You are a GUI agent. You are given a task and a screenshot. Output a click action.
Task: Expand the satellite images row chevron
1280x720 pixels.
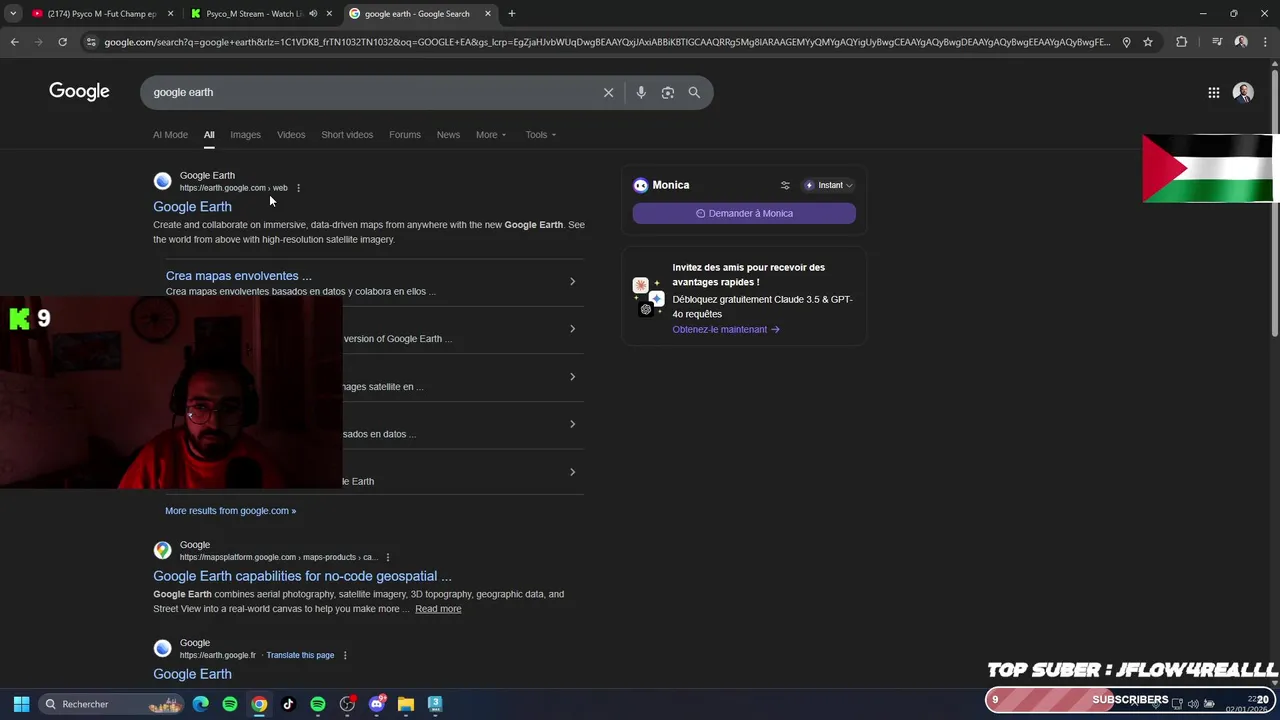pos(572,377)
